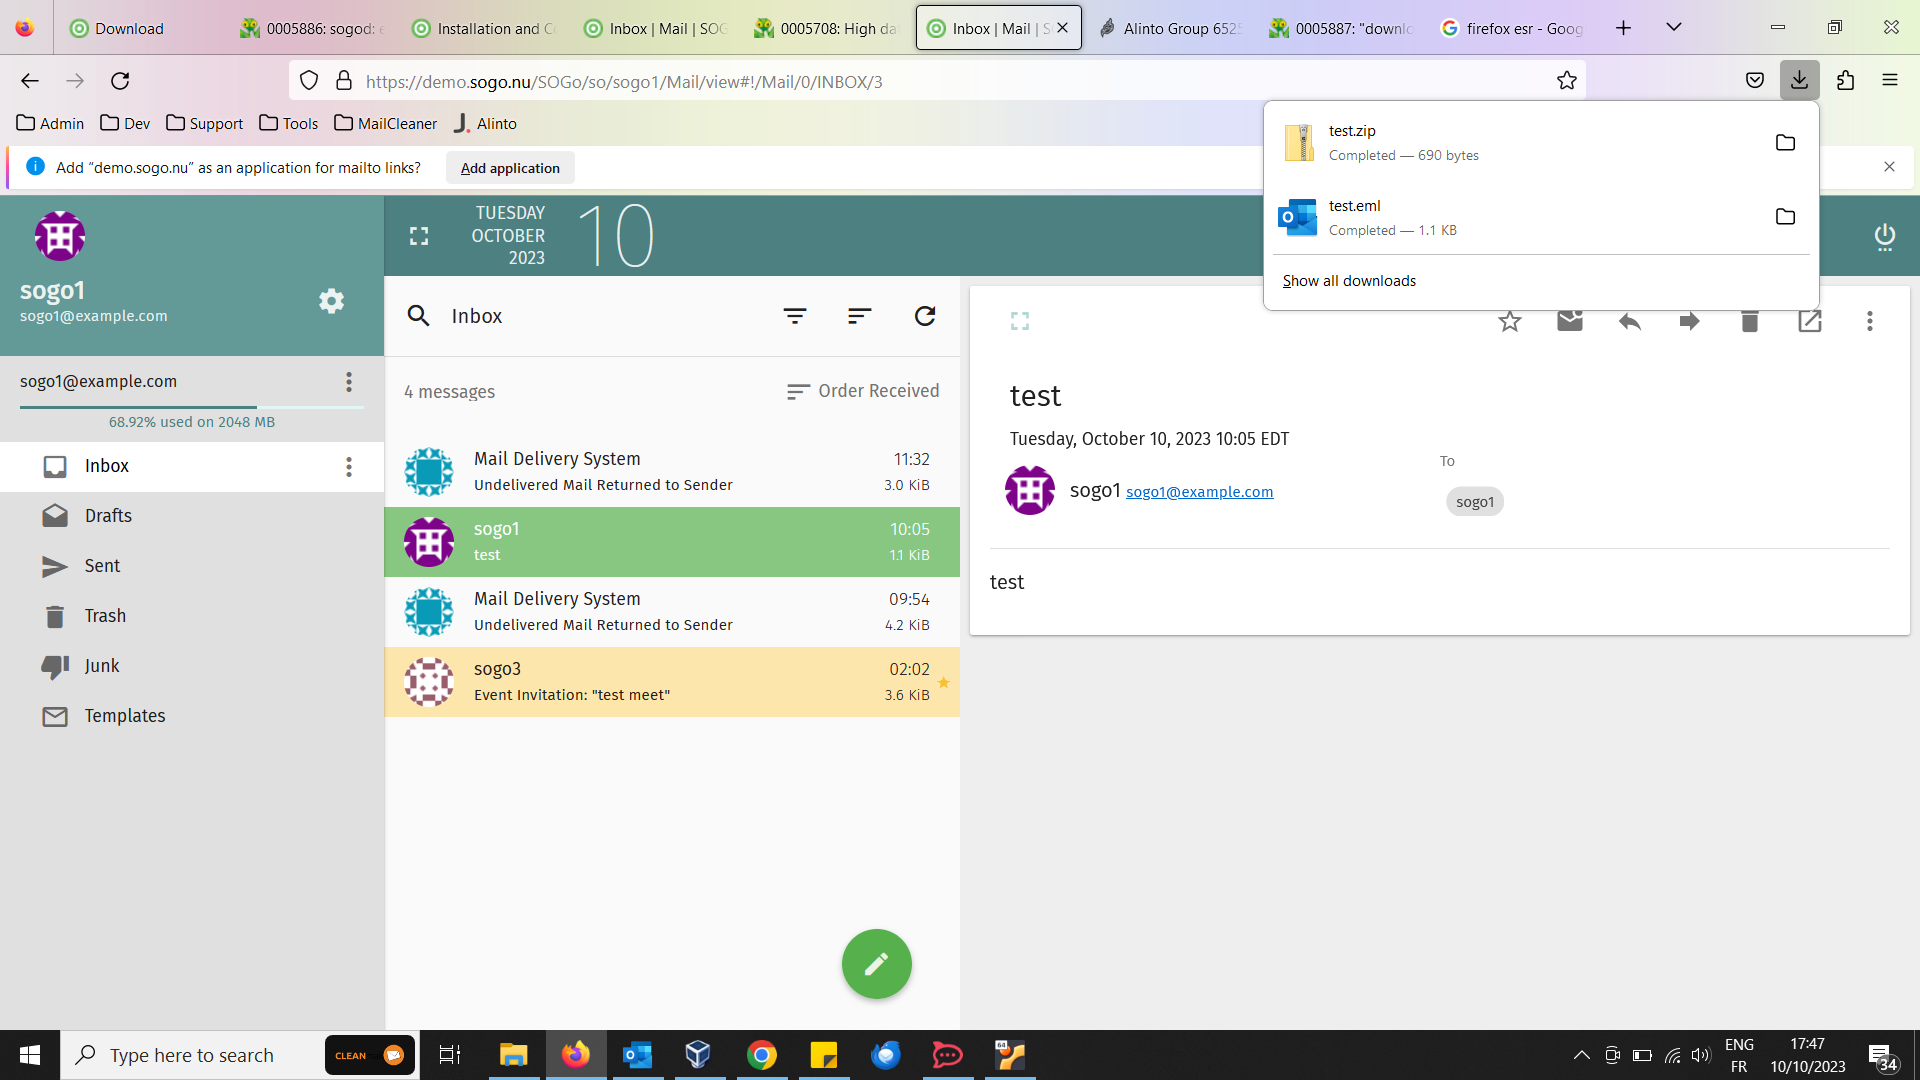
Task: Reply to the test message
Action: (1630, 321)
